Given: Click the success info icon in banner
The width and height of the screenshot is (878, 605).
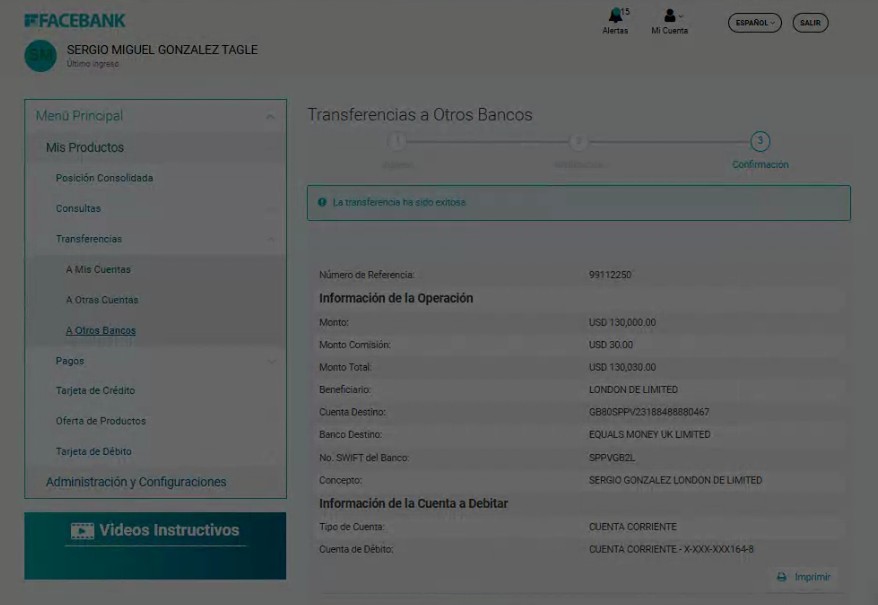Looking at the screenshot, I should click(322, 202).
